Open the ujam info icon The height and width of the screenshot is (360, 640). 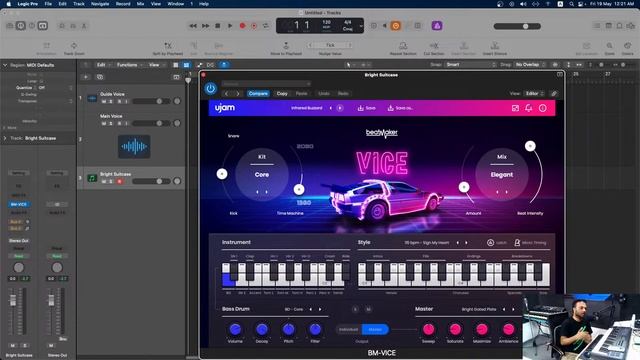point(542,108)
